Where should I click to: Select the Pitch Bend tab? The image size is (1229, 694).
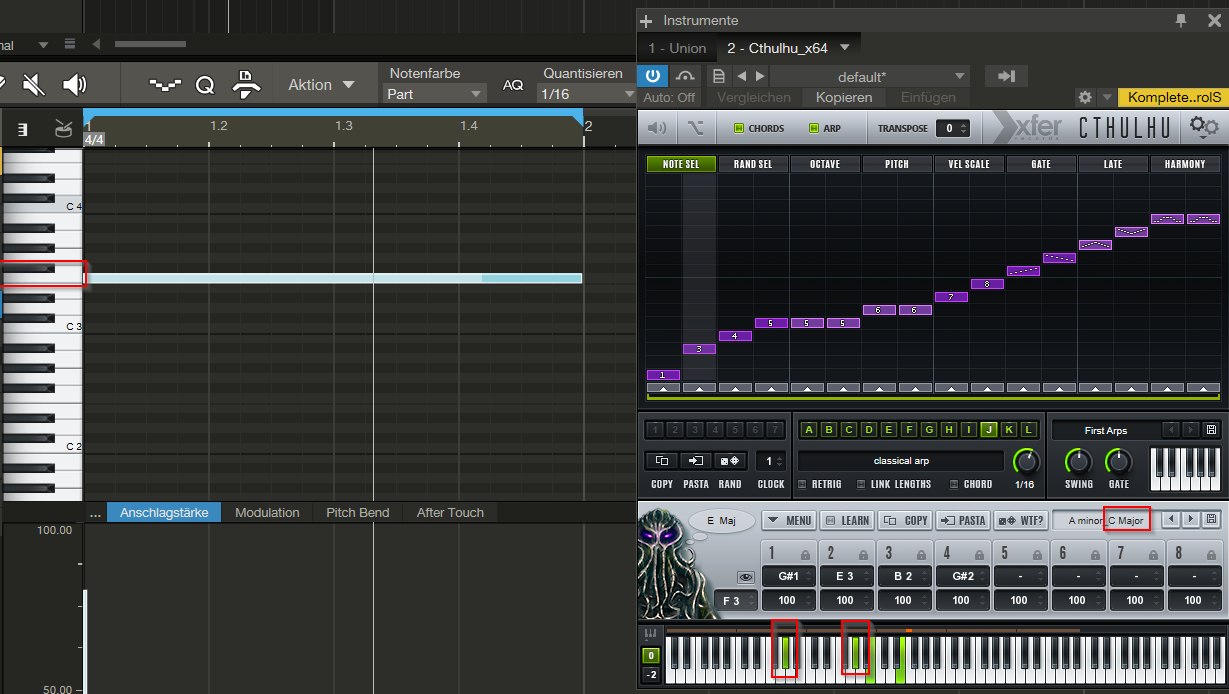(358, 512)
